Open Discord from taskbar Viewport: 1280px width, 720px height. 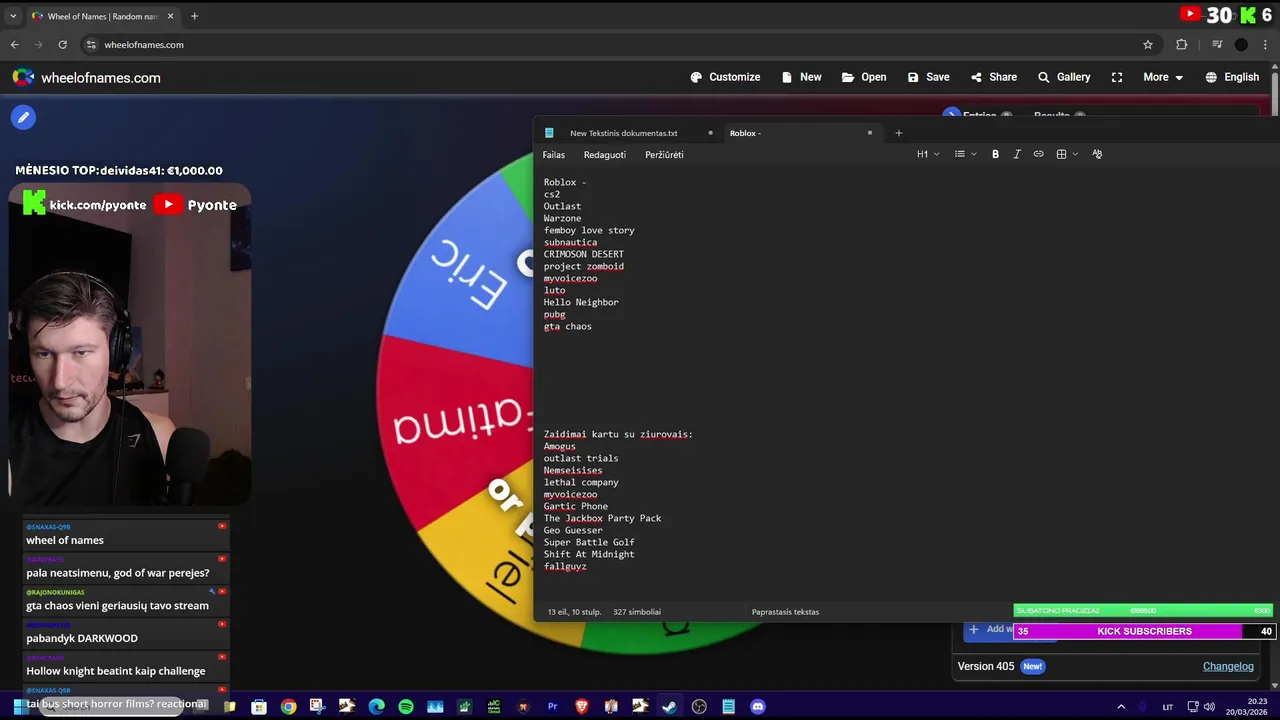pos(758,707)
